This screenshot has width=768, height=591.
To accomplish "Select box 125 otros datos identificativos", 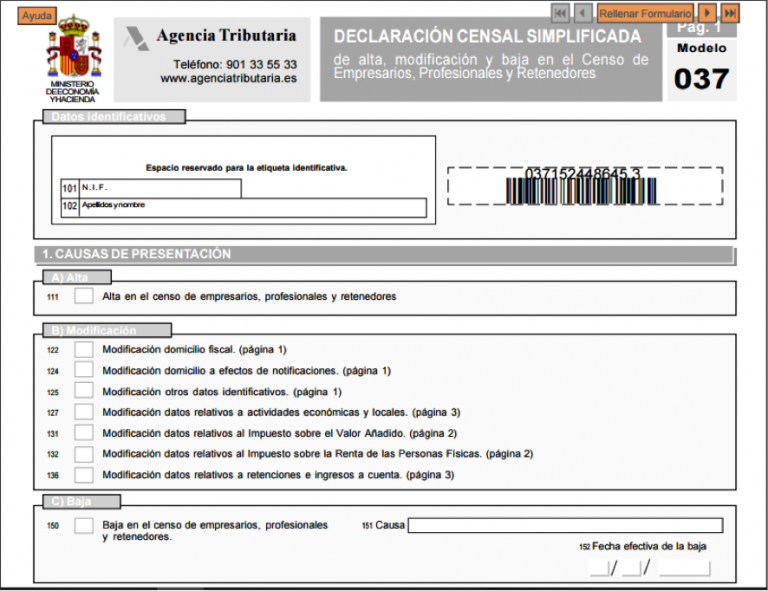I will click(x=84, y=391).
